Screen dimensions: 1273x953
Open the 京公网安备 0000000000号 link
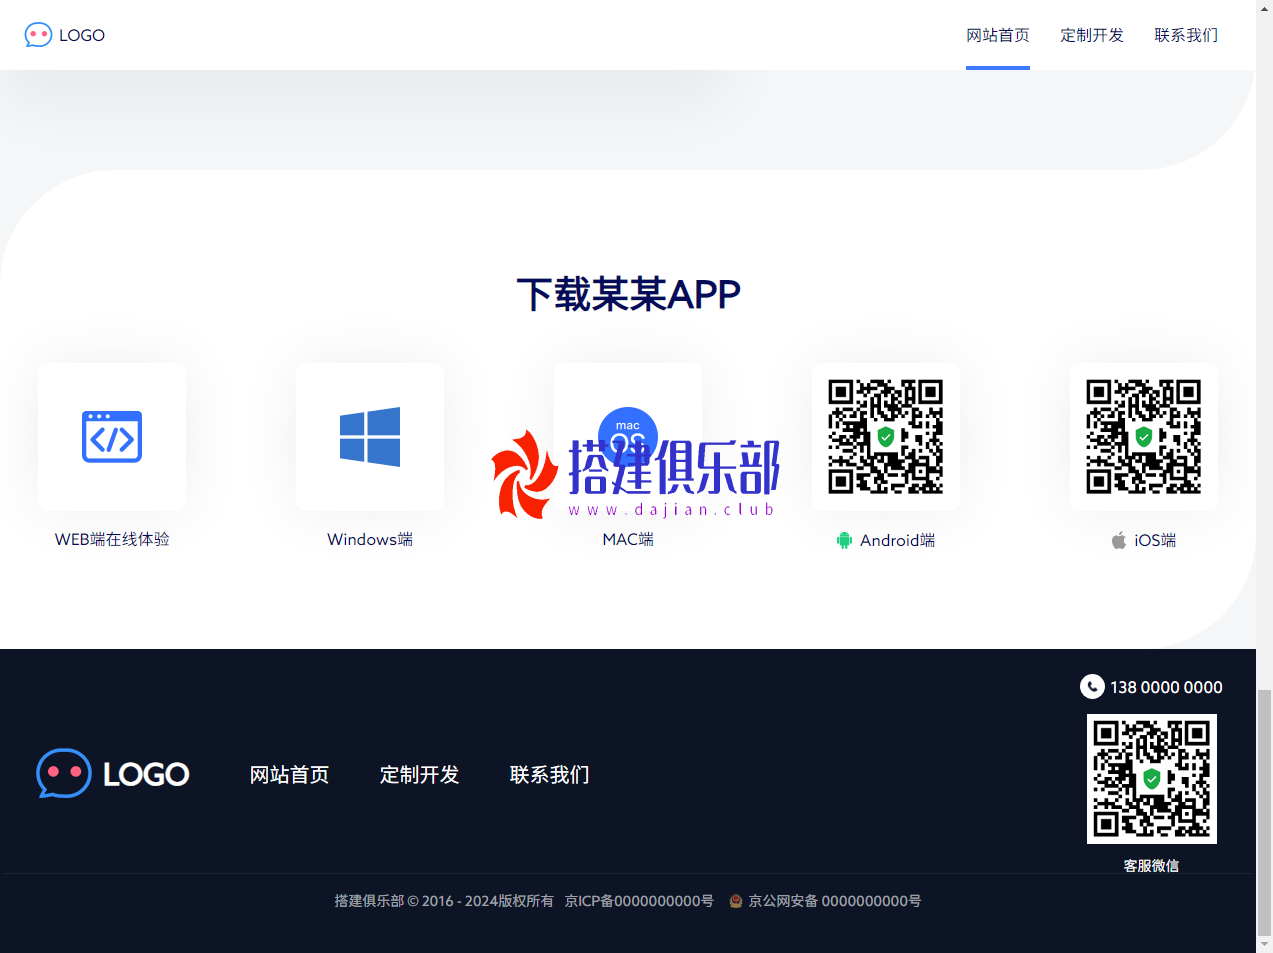(835, 901)
